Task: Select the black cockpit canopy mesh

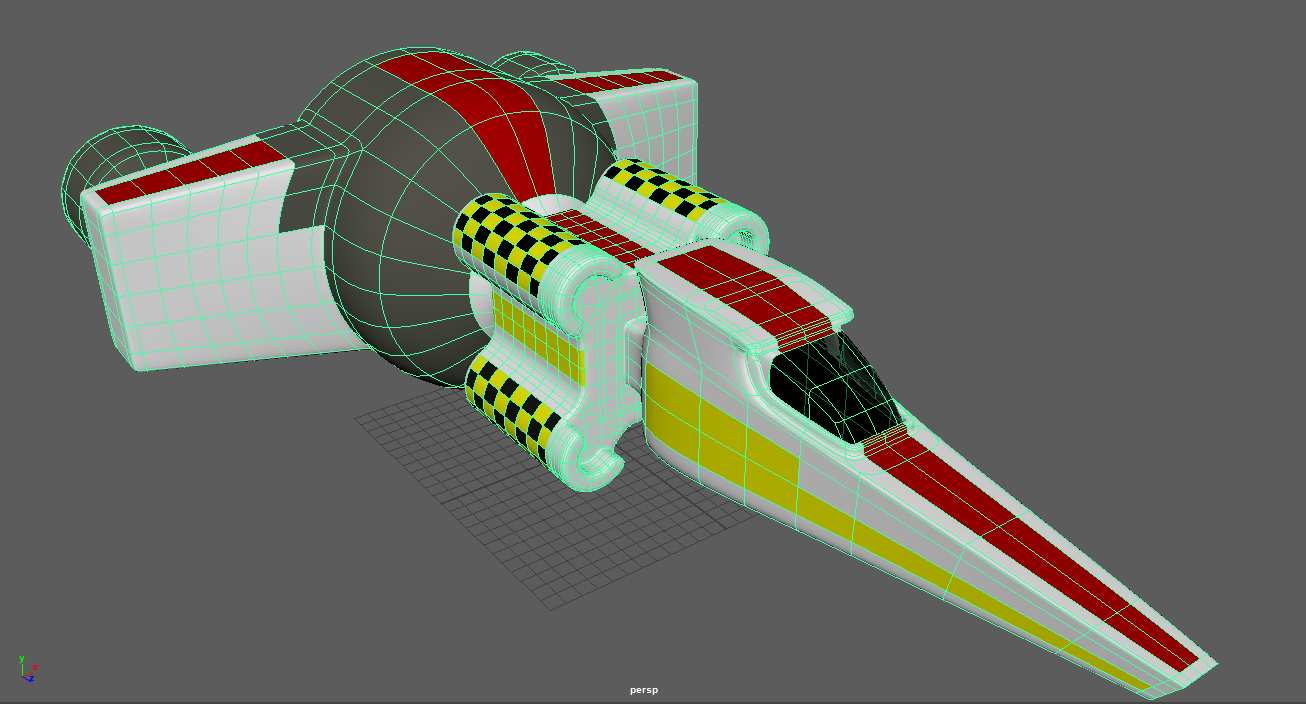Action: point(834,389)
